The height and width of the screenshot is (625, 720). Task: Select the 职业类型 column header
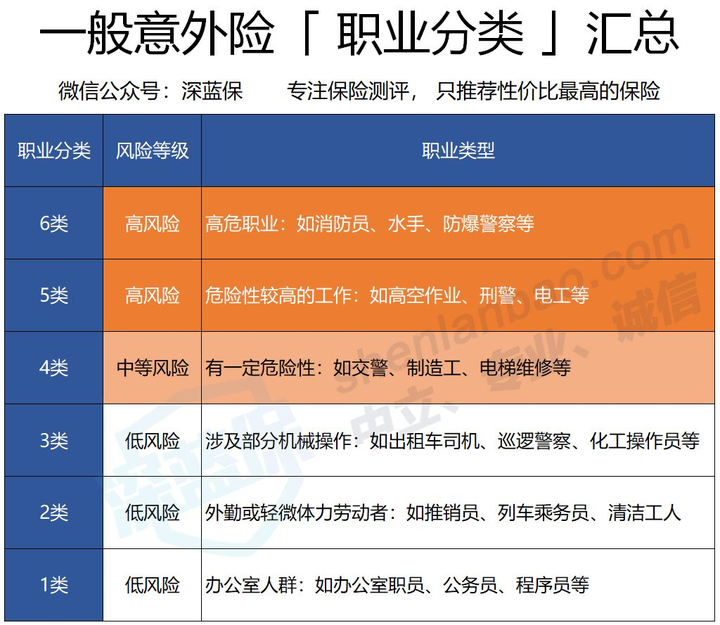(458, 151)
